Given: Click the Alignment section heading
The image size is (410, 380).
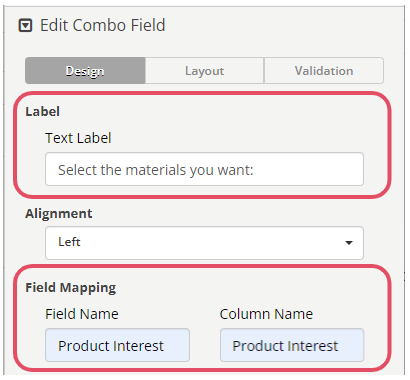Looking at the screenshot, I should [59, 213].
